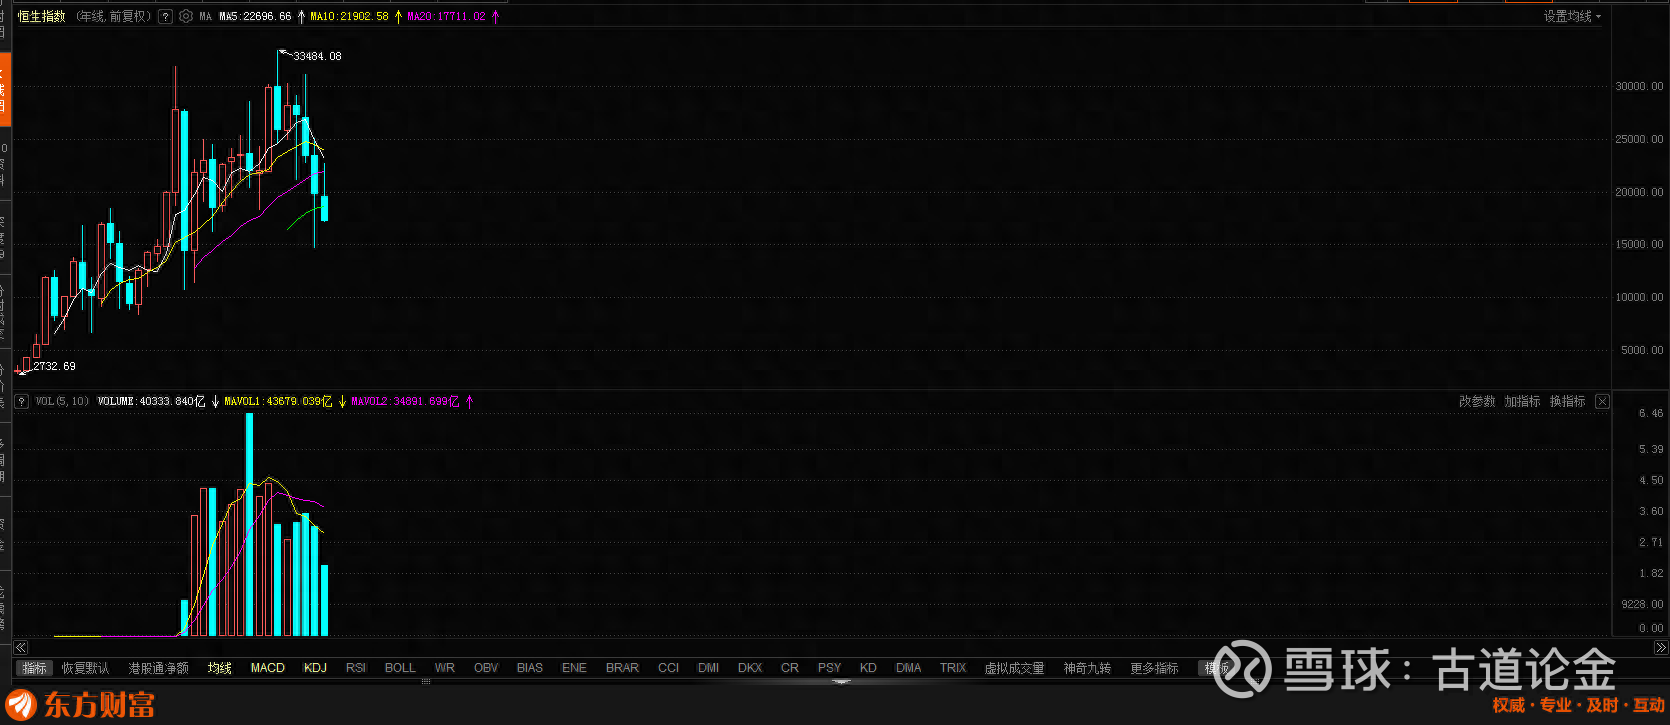Viewport: 1670px width, 725px height.
Task: Select the DMA indicator
Action: tap(909, 668)
